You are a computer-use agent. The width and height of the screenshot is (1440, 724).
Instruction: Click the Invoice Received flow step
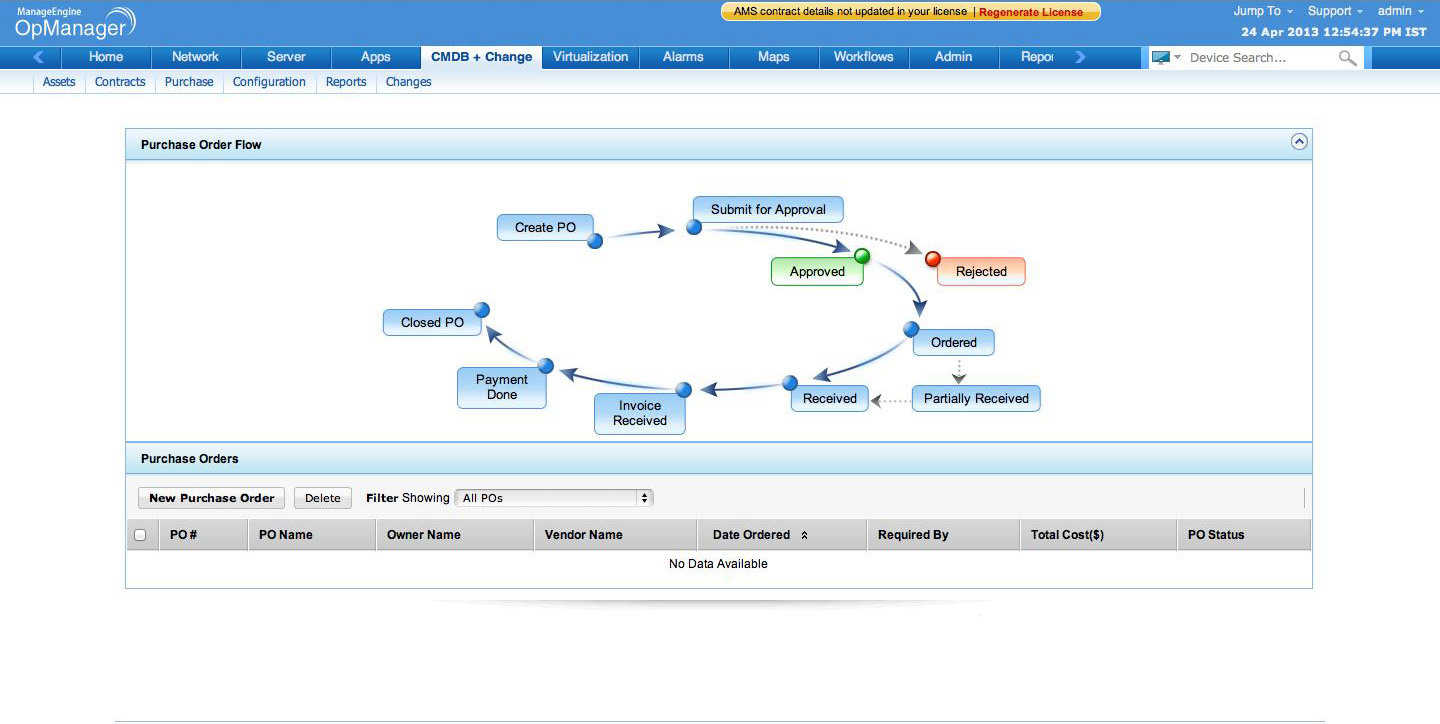coord(640,413)
